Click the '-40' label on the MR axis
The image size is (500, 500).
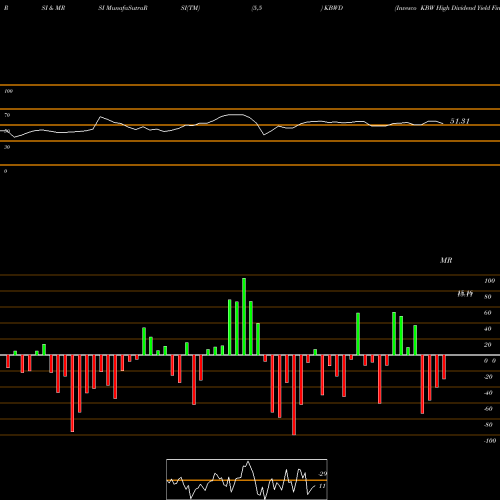point(488,393)
